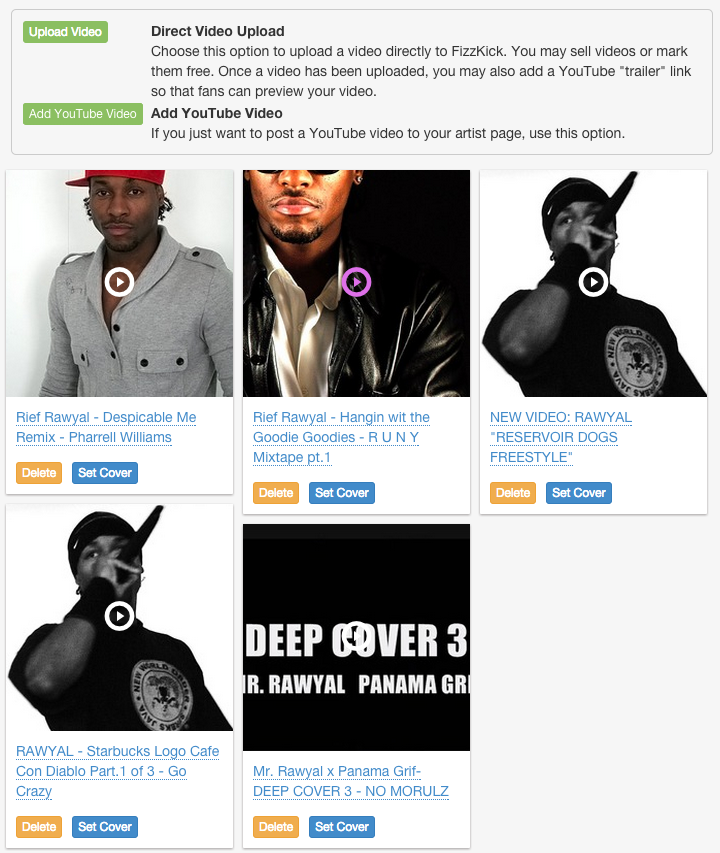The width and height of the screenshot is (720, 853).
Task: Play the Hangin wit the Goodie Goodies video
Action: 356,282
